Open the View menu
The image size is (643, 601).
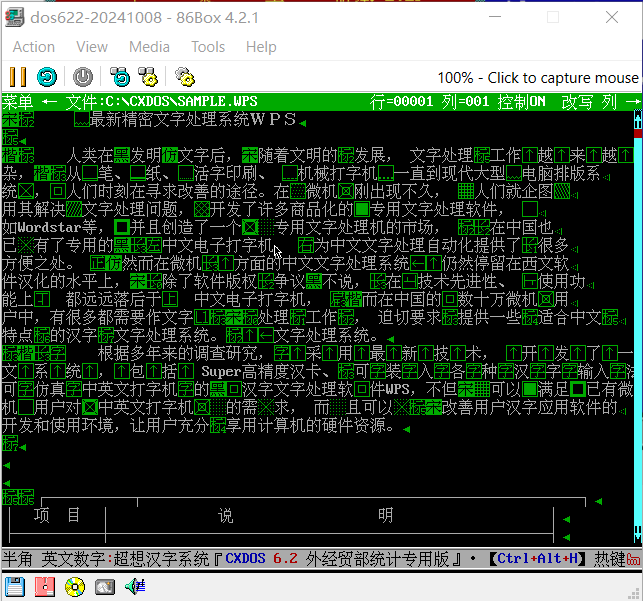point(92,47)
